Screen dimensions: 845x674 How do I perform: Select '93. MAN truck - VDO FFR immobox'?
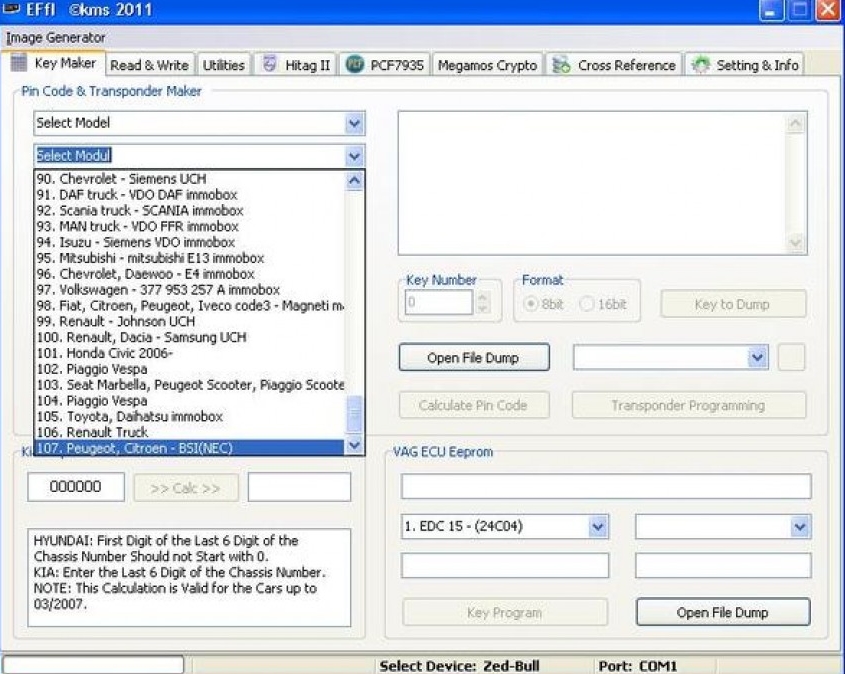pyautogui.click(x=189, y=226)
